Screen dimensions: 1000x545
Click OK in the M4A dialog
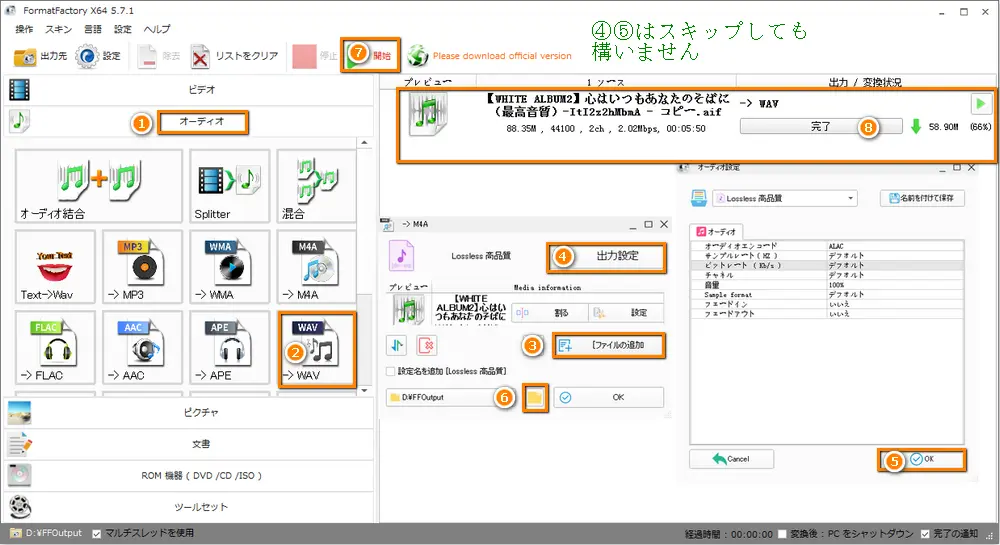click(608, 398)
